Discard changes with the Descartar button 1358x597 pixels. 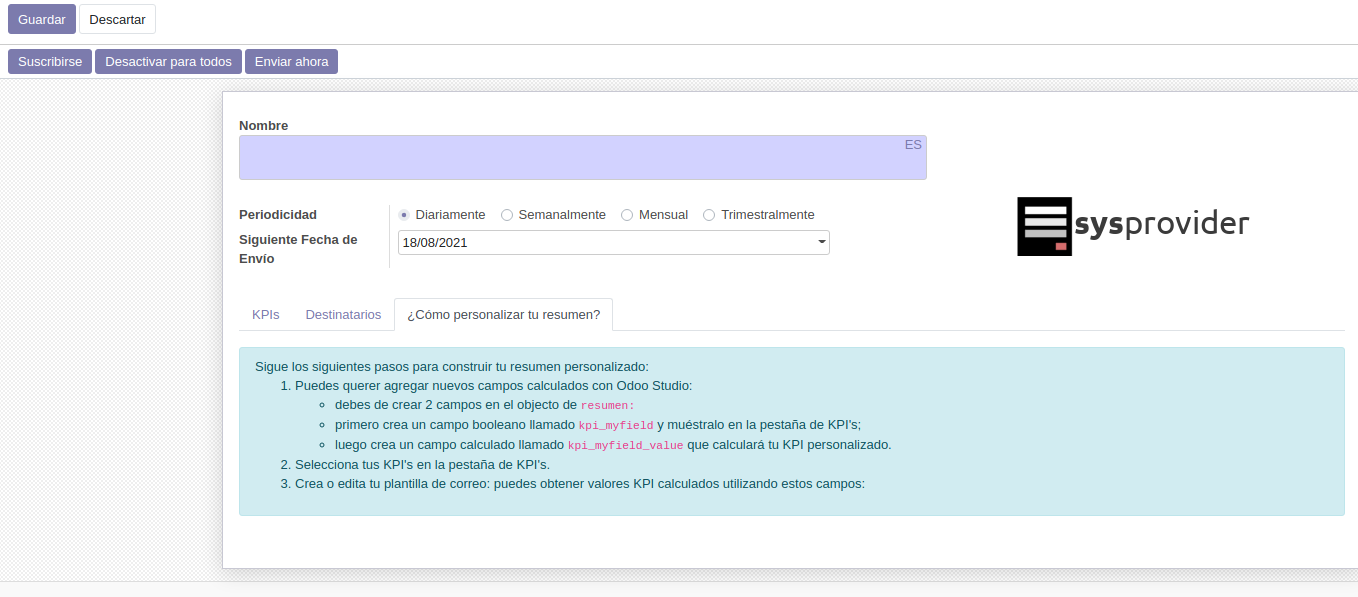pos(117,19)
